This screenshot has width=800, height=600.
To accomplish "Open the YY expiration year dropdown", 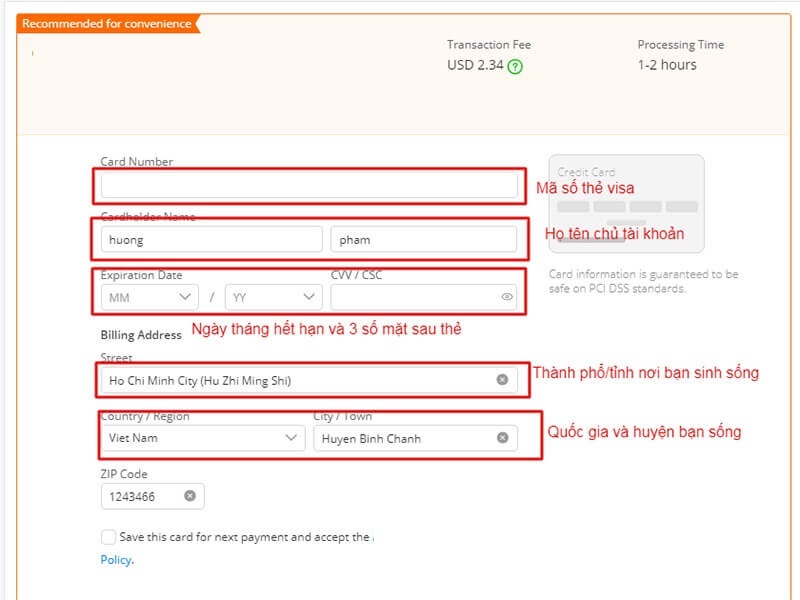I will 273,297.
